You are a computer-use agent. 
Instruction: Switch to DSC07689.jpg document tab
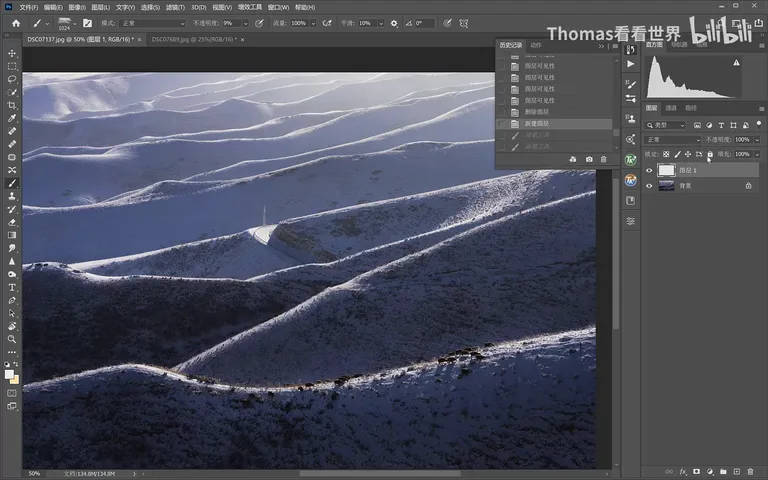(194, 39)
